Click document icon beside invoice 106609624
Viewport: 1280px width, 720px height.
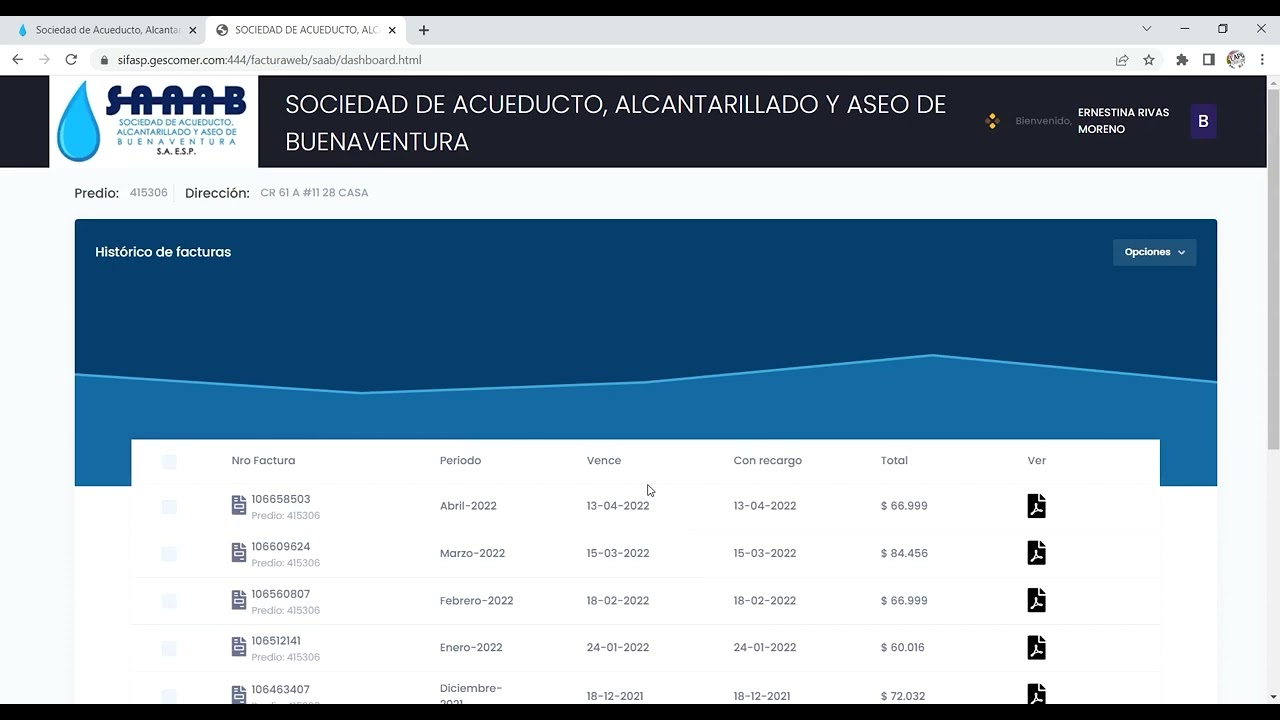(239, 553)
